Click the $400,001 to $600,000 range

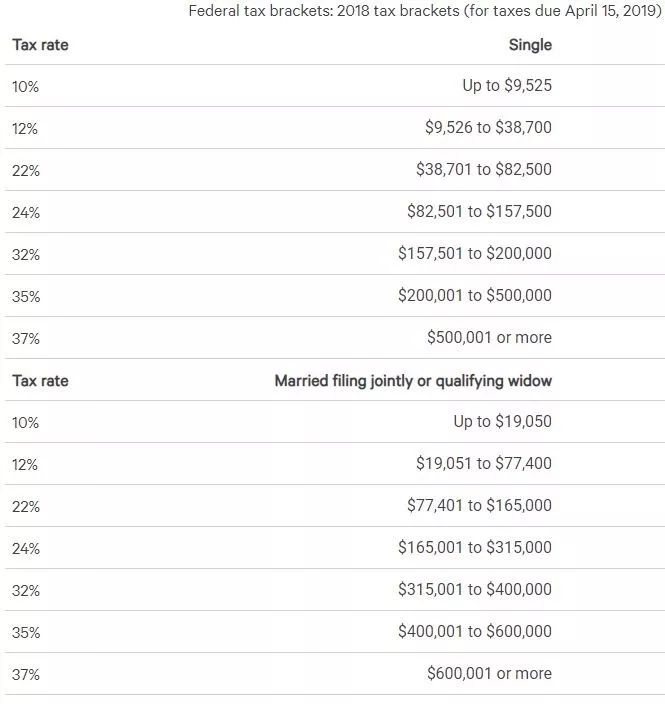click(474, 632)
